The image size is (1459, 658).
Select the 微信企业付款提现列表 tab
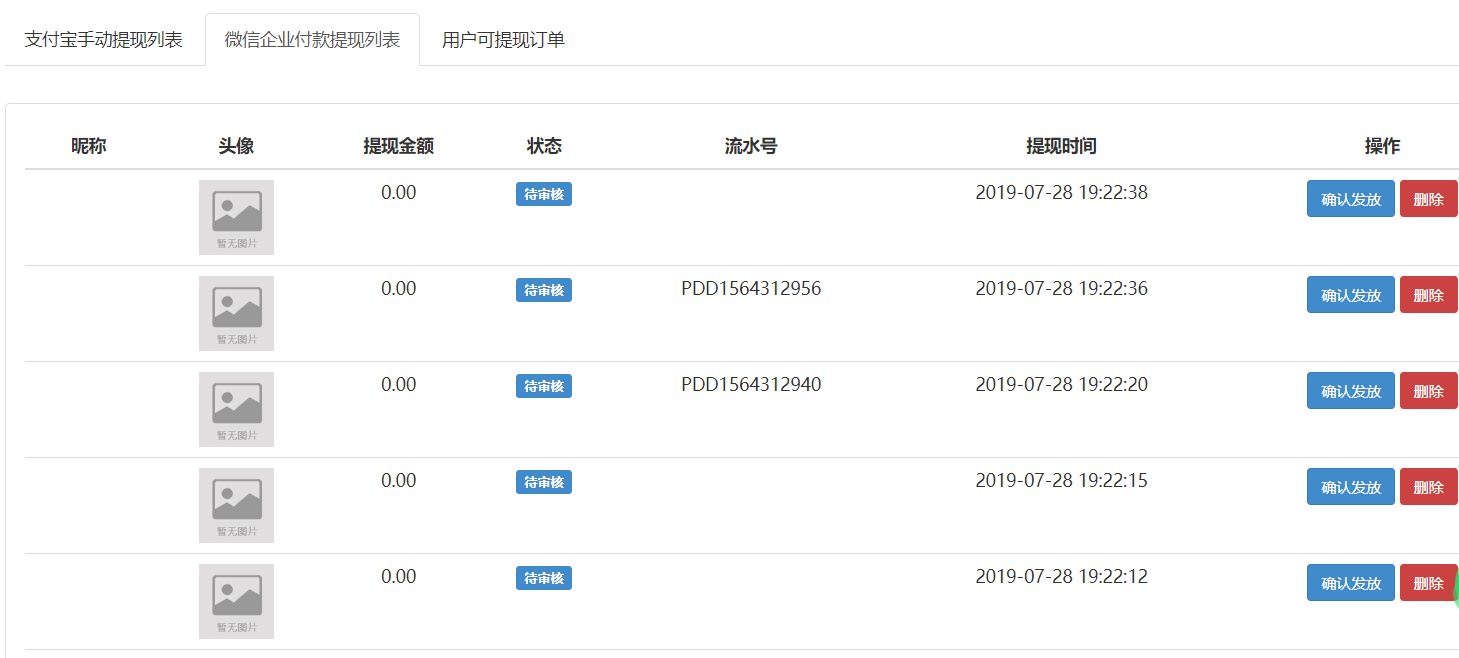[312, 40]
